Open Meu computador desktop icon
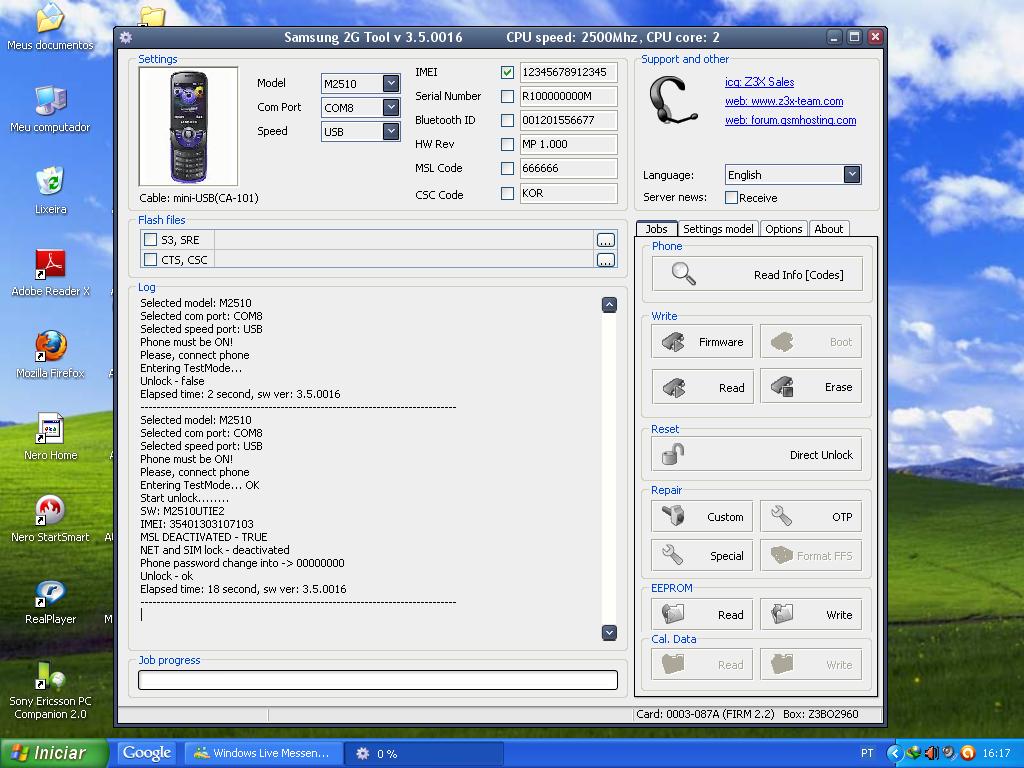This screenshot has height=768, width=1024. [x=50, y=110]
